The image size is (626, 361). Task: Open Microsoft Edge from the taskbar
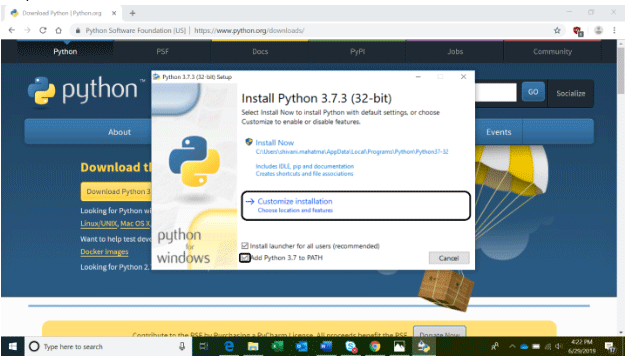click(x=229, y=346)
